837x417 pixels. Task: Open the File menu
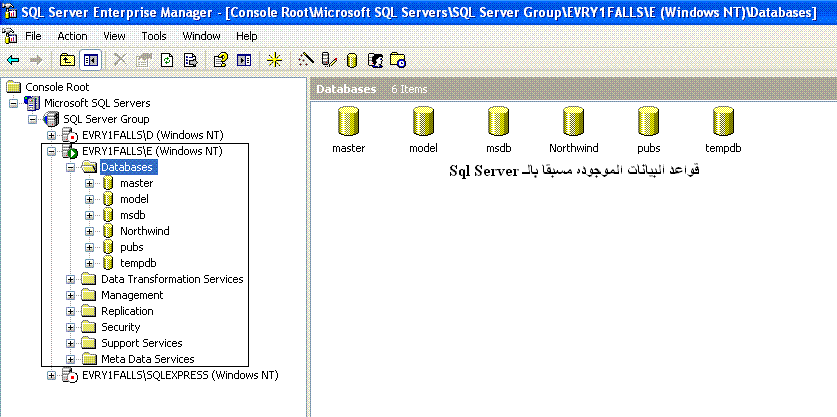(33, 36)
